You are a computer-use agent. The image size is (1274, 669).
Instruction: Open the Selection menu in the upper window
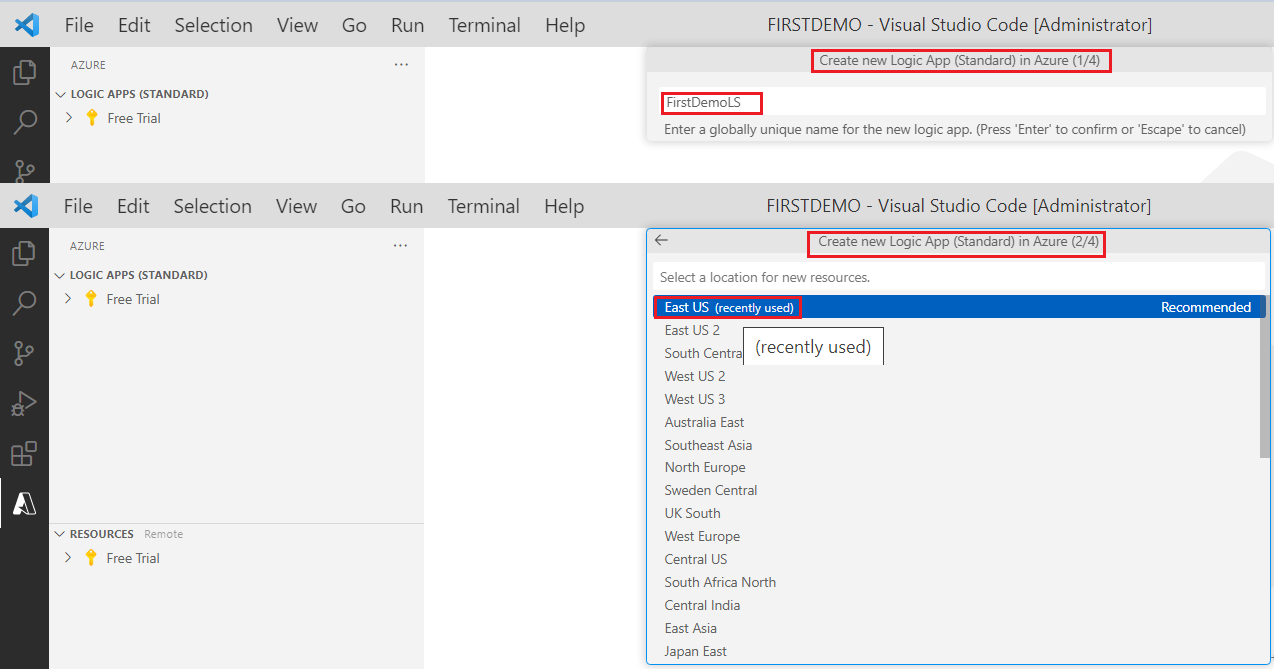pos(213,25)
